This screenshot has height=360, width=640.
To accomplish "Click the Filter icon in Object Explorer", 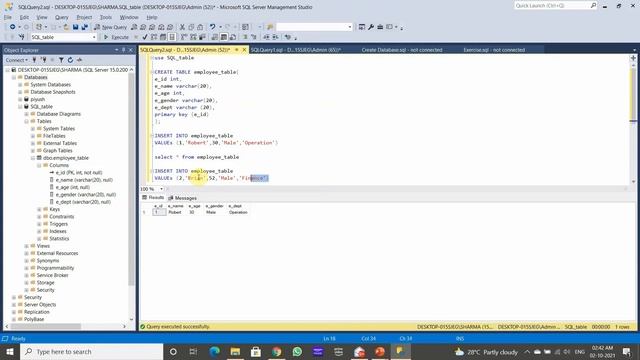I will tap(61, 60).
